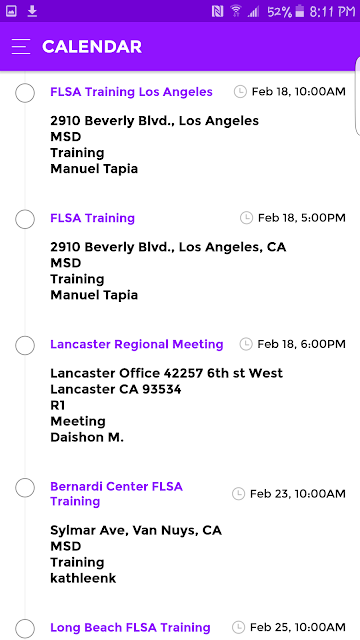
Task: Select circle for Long Beach FLSA Training
Action: (25, 629)
